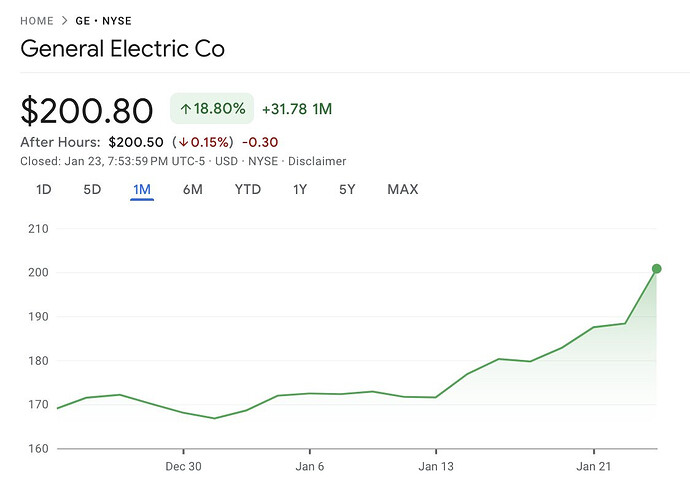Select the 1M chart range tab
Viewport: 690px width, 478px height.
click(141, 189)
